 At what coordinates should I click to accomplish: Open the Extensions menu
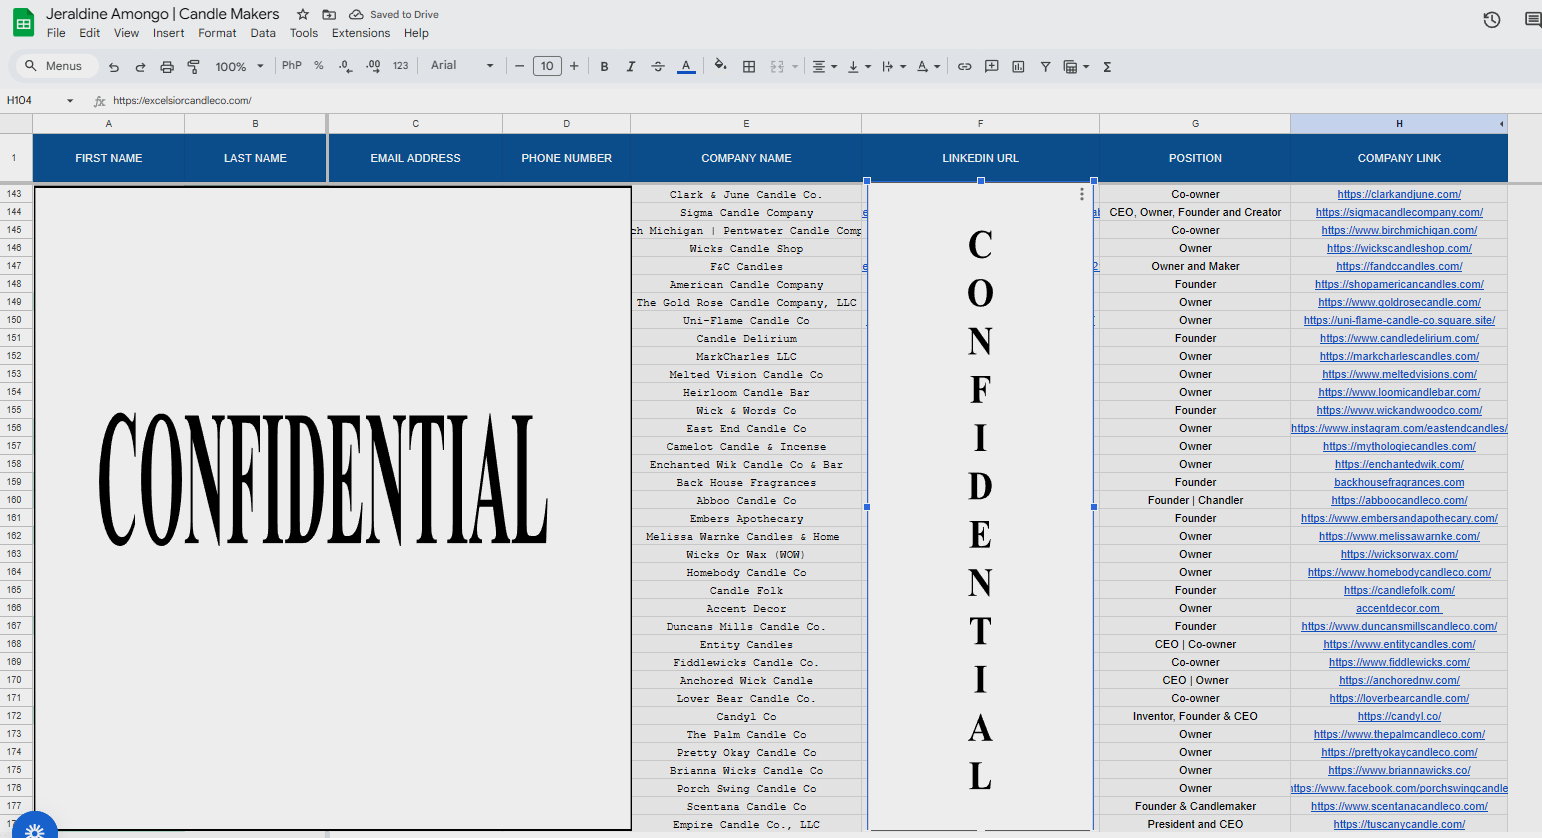[x=360, y=33]
